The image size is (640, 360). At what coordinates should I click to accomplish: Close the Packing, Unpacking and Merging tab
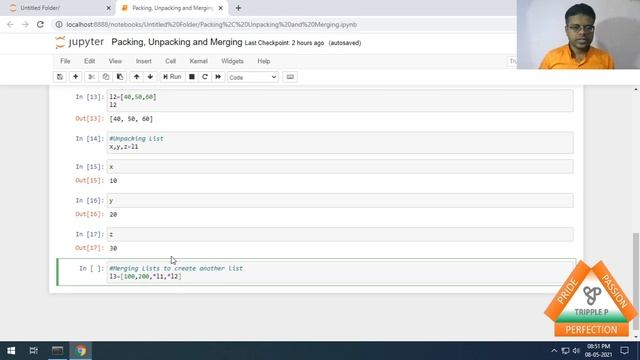click(220, 8)
